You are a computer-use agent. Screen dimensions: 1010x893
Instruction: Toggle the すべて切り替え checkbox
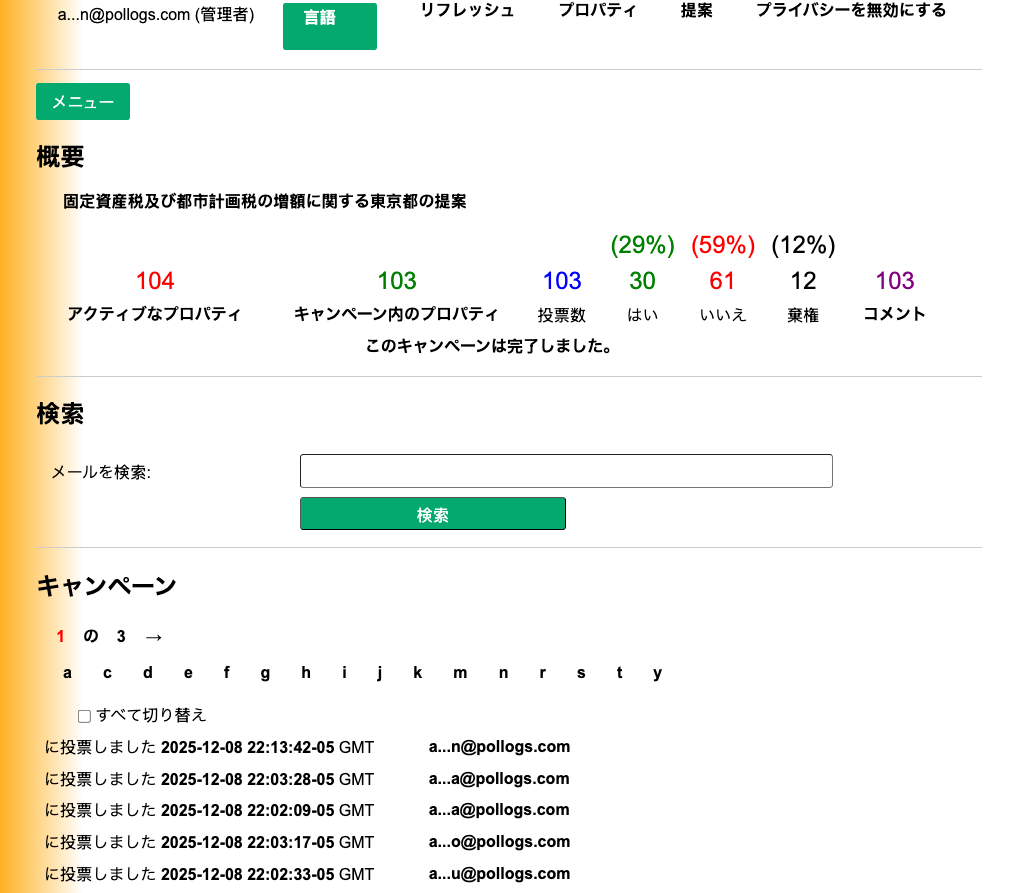[x=85, y=715]
